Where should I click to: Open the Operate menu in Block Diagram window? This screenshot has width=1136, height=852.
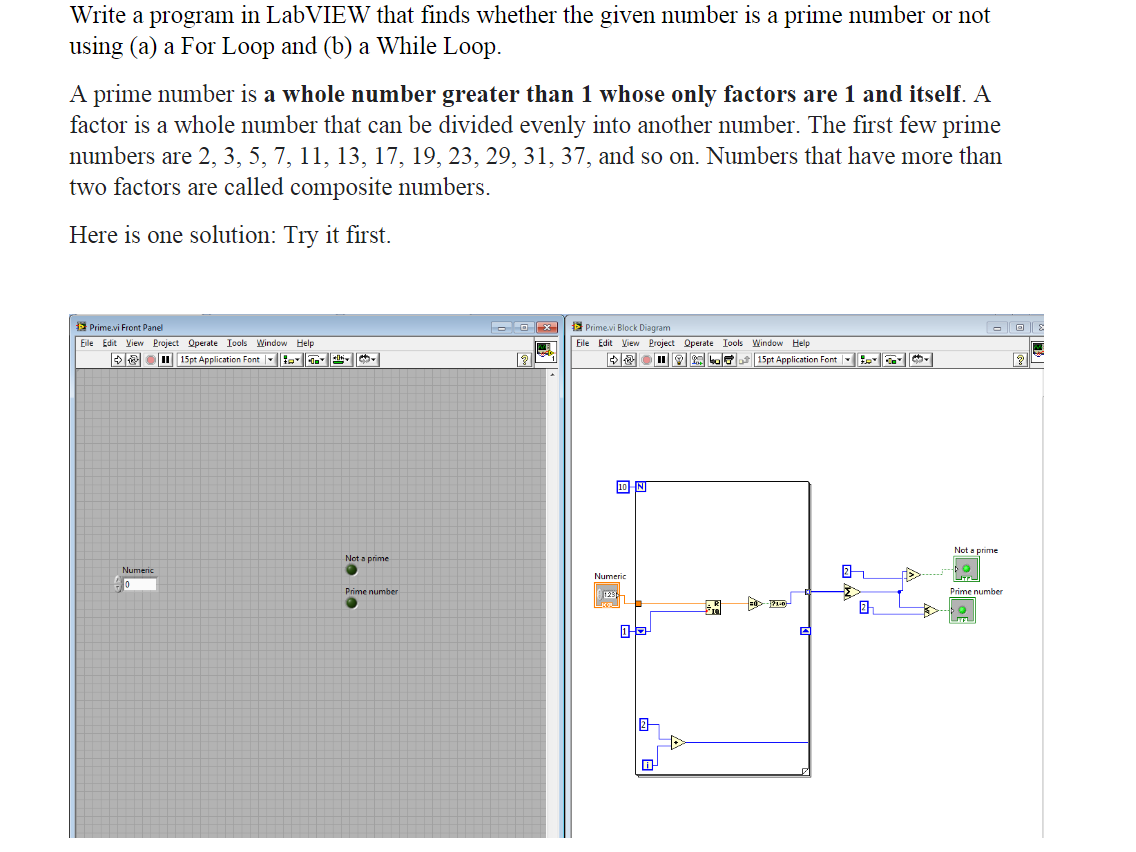click(x=700, y=343)
